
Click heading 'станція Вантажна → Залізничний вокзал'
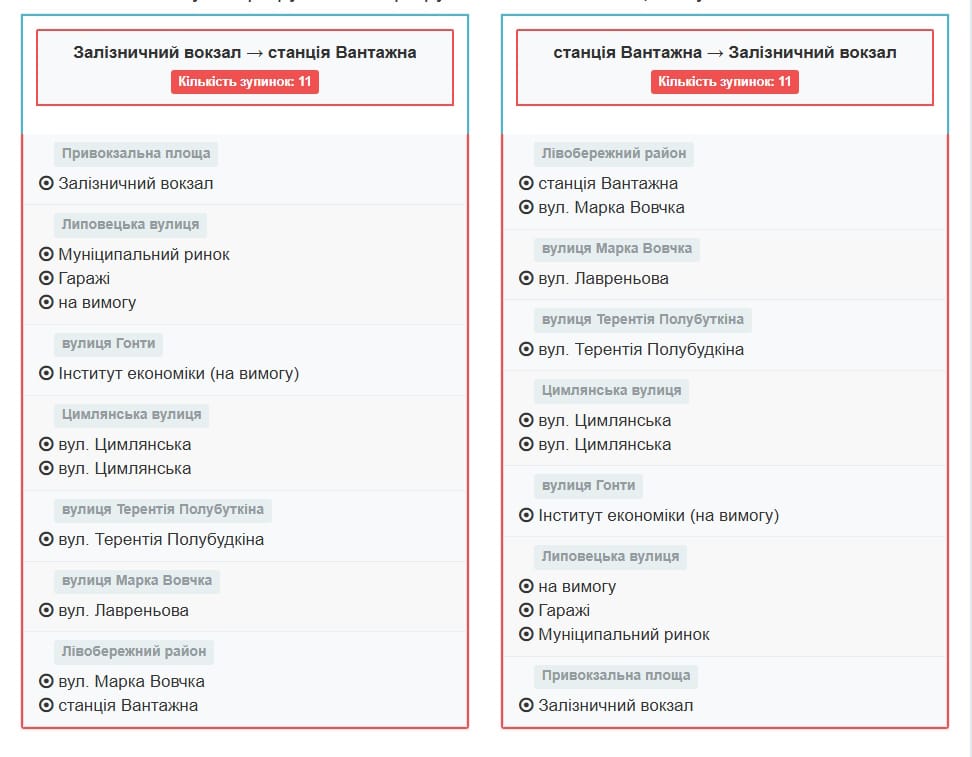725,52
